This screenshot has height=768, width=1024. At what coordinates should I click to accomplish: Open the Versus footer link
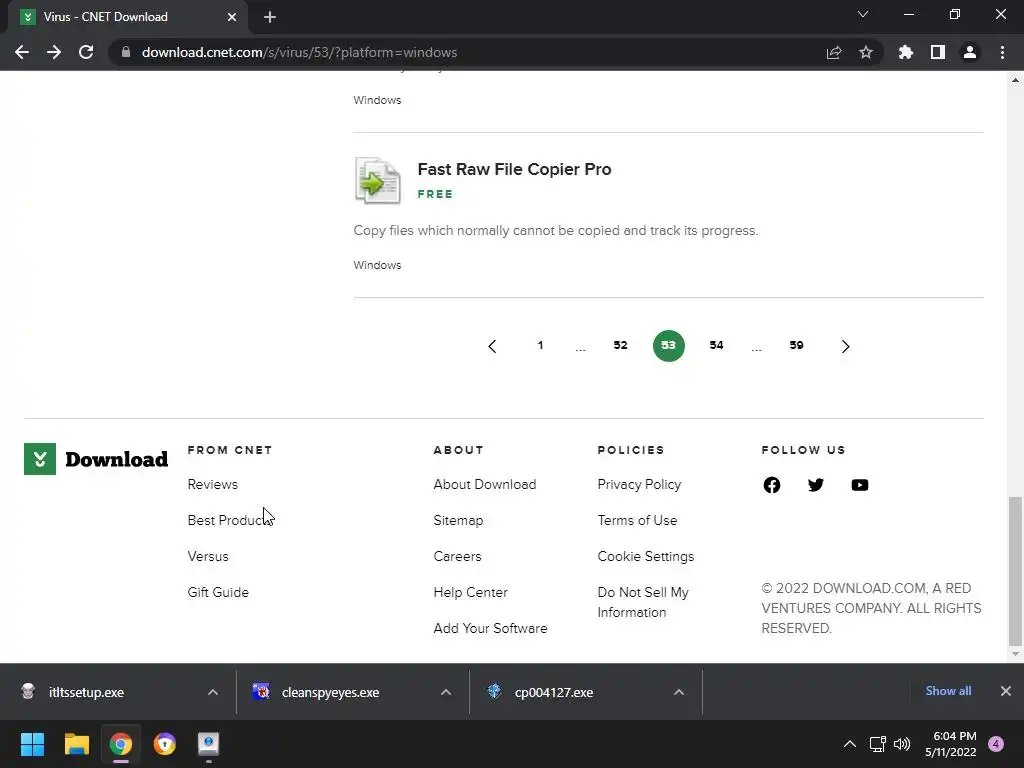coord(208,556)
